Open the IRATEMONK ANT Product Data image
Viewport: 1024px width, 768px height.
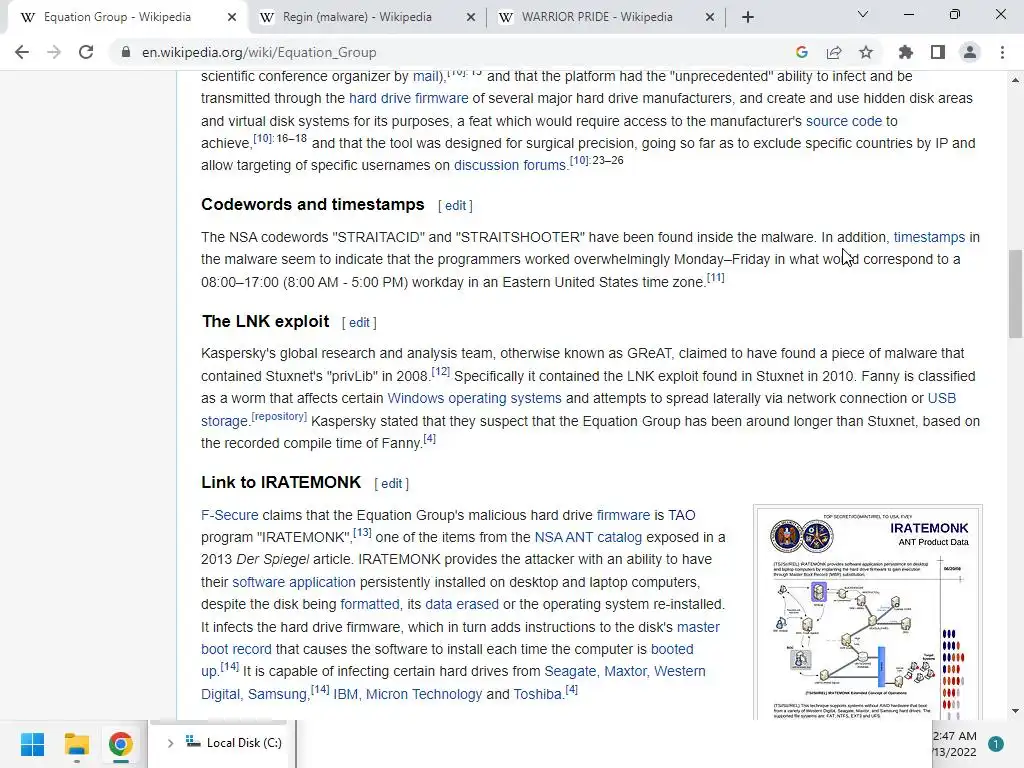(x=868, y=613)
